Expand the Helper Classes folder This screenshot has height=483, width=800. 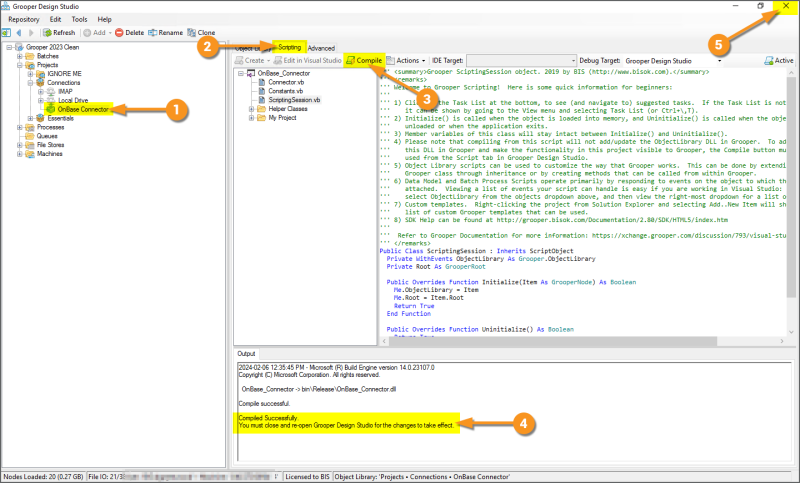click(x=250, y=109)
